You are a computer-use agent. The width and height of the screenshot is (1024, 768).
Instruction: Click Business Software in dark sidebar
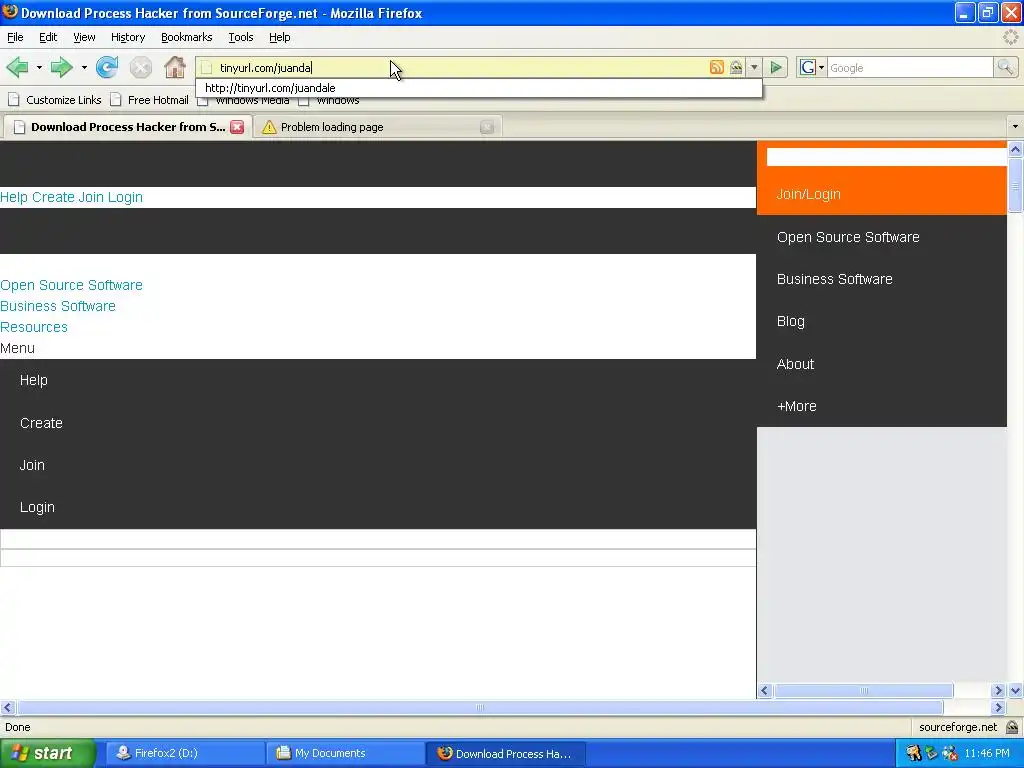click(x=834, y=279)
